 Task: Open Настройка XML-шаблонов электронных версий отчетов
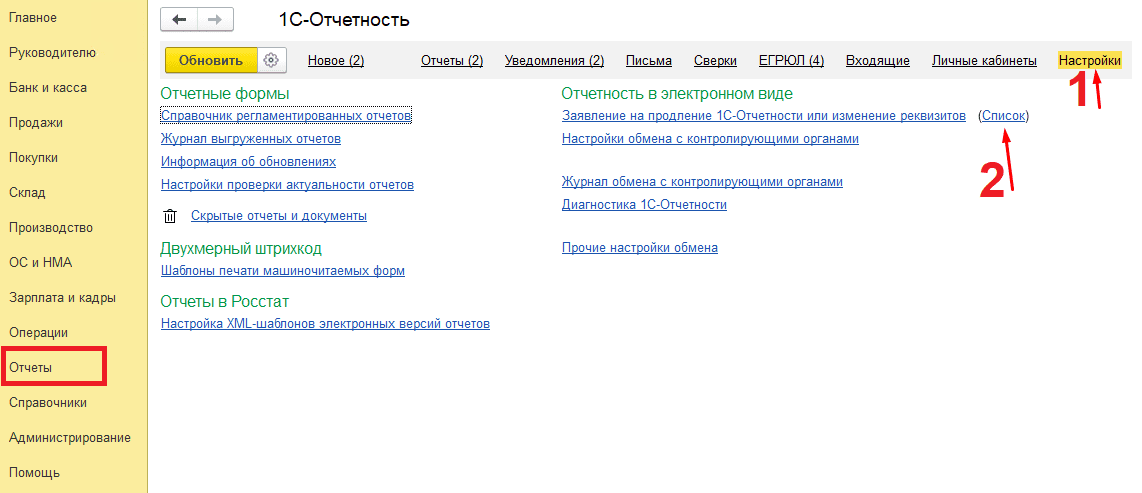pos(325,323)
